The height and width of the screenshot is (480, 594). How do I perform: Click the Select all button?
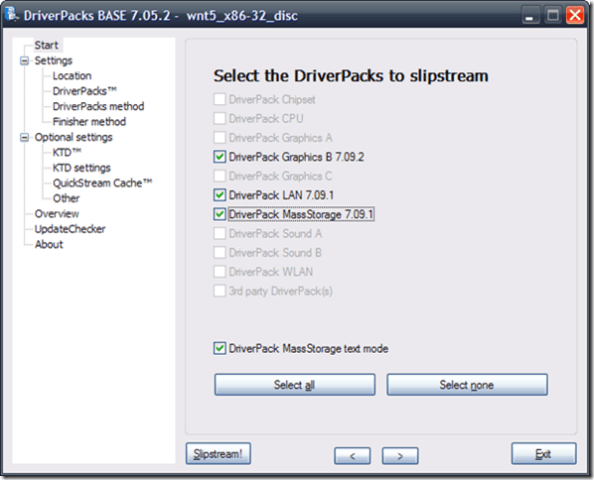tap(295, 385)
